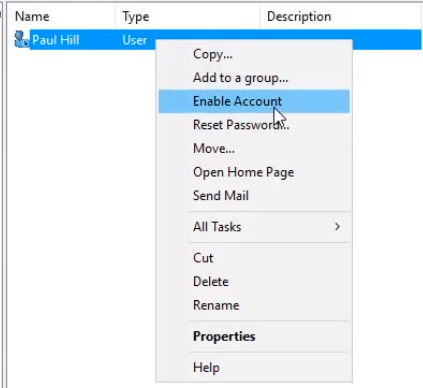Click Cut in the context menu
Image resolution: width=423 pixels, height=388 pixels.
pyautogui.click(x=254, y=258)
